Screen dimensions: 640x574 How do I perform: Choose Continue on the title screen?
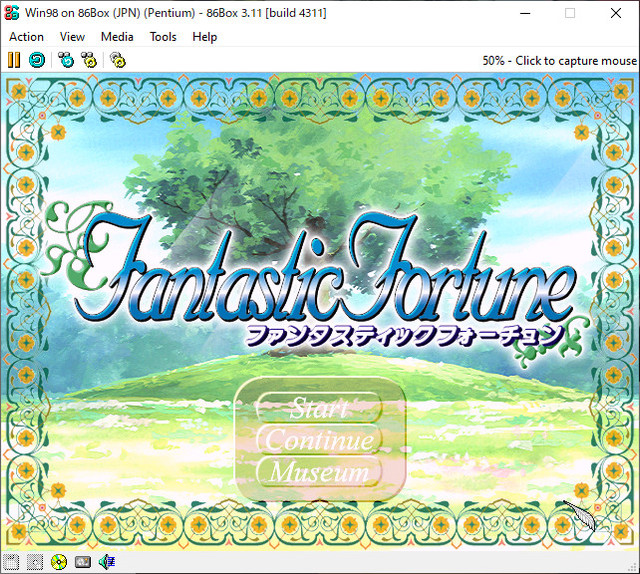click(319, 440)
